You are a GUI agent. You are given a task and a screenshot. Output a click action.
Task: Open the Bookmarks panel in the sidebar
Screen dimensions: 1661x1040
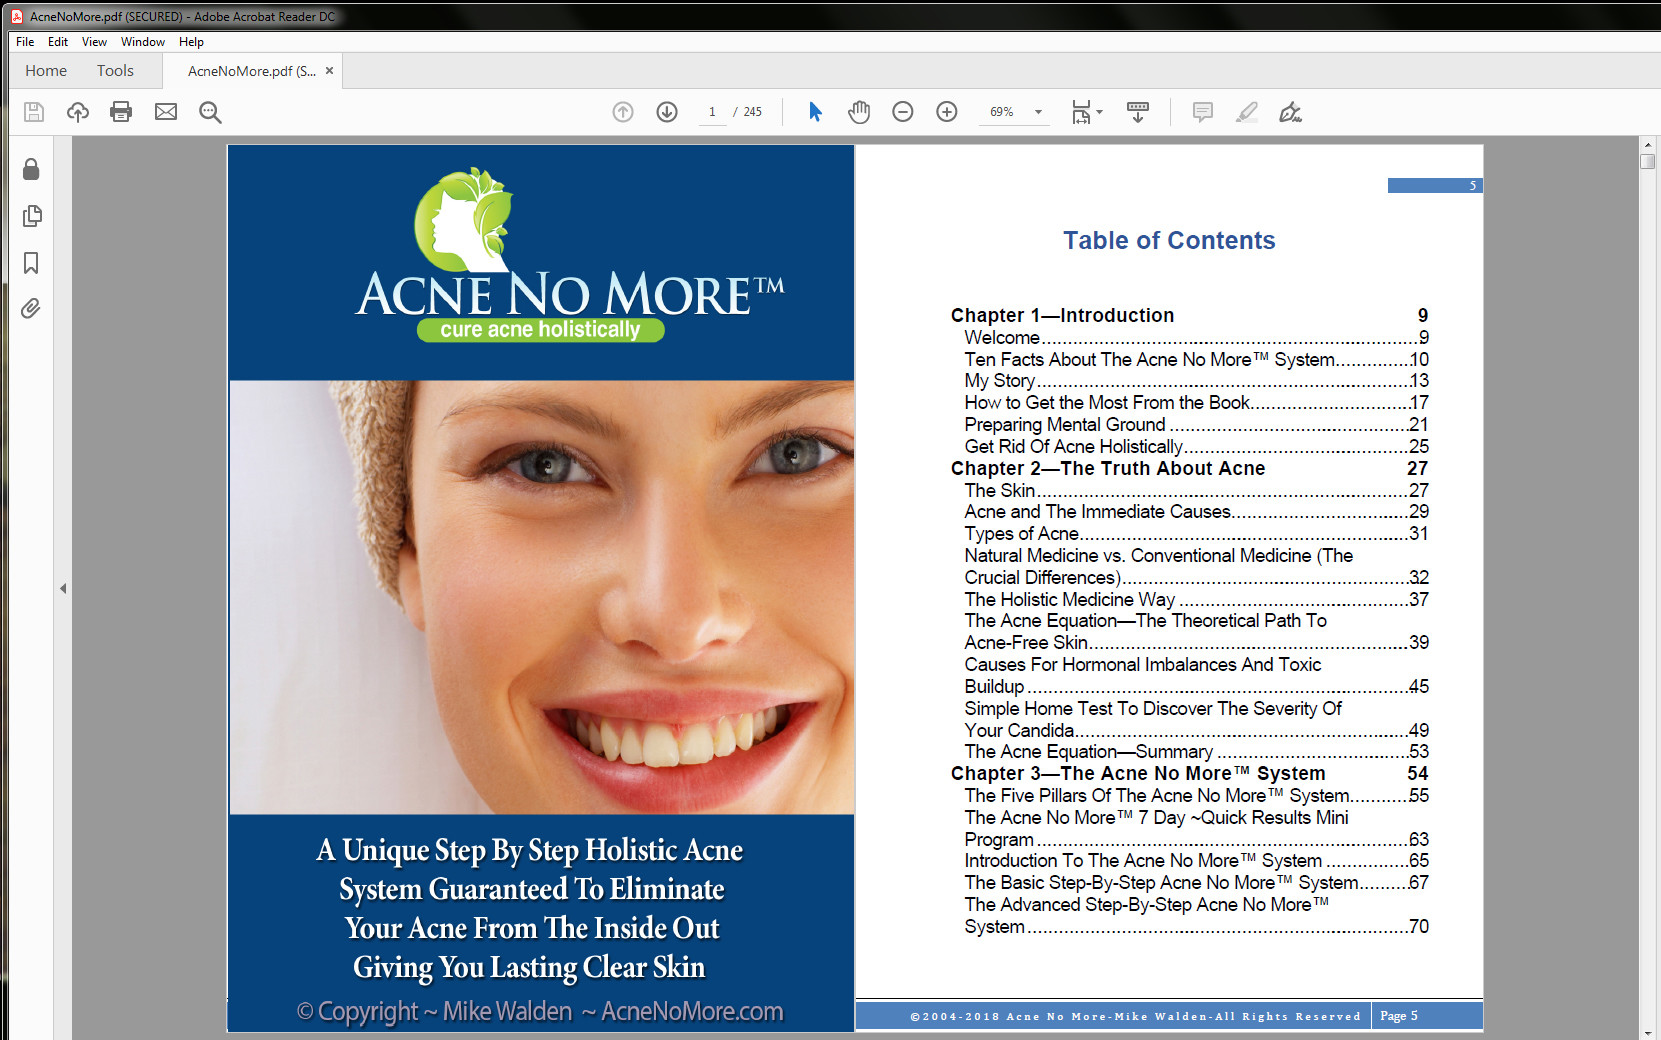pyautogui.click(x=31, y=263)
